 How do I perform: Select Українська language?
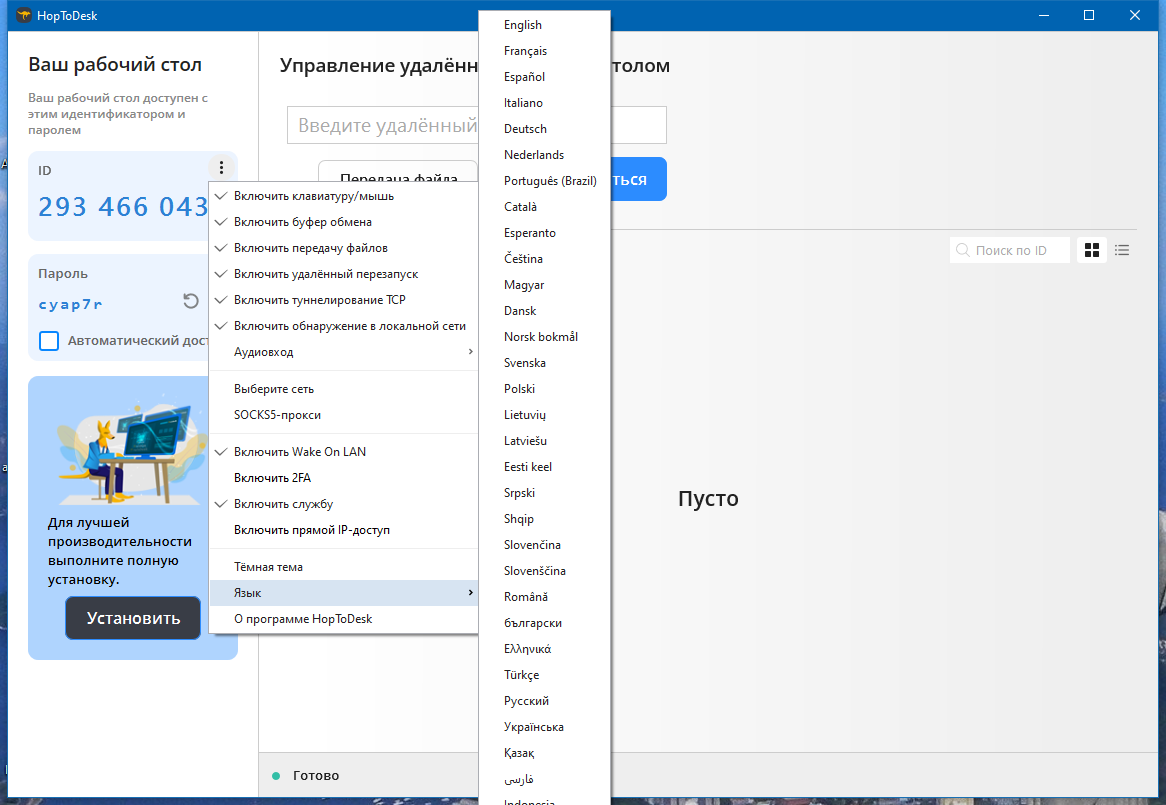(544, 728)
